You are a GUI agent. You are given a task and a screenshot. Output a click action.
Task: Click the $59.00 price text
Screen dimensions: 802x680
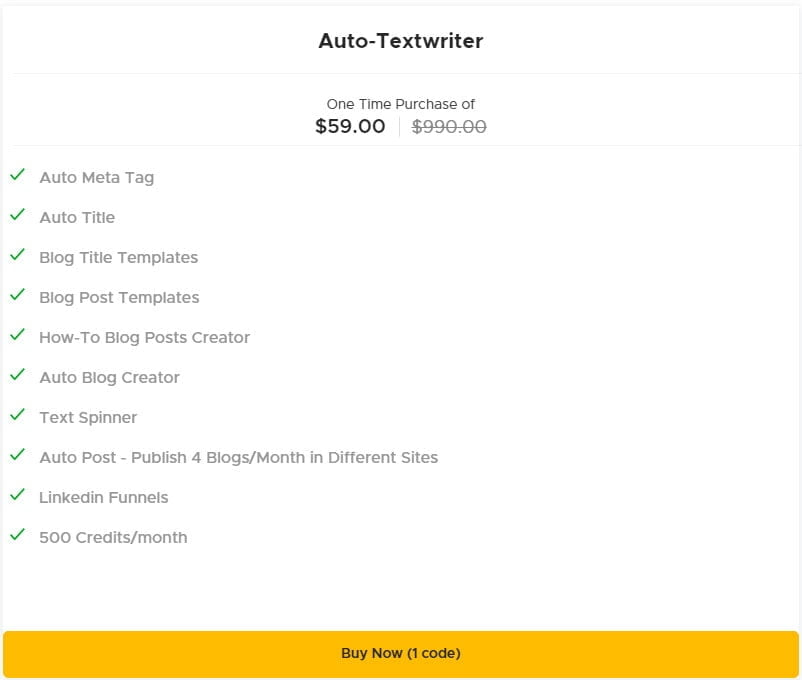tap(350, 127)
